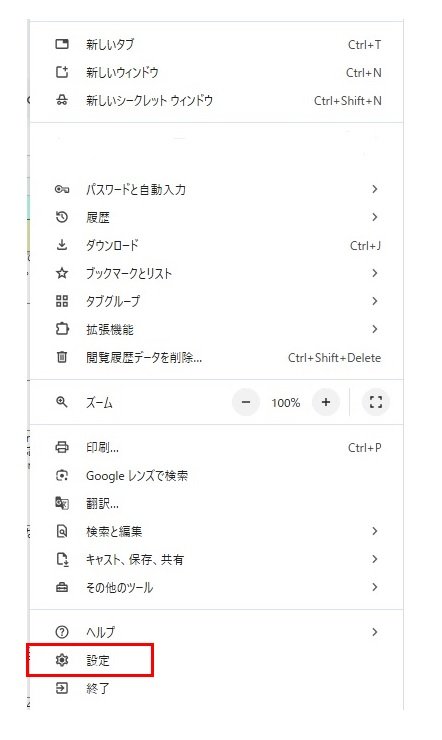Select 終了 to exit the browser
The image size is (442, 740).
217,688
